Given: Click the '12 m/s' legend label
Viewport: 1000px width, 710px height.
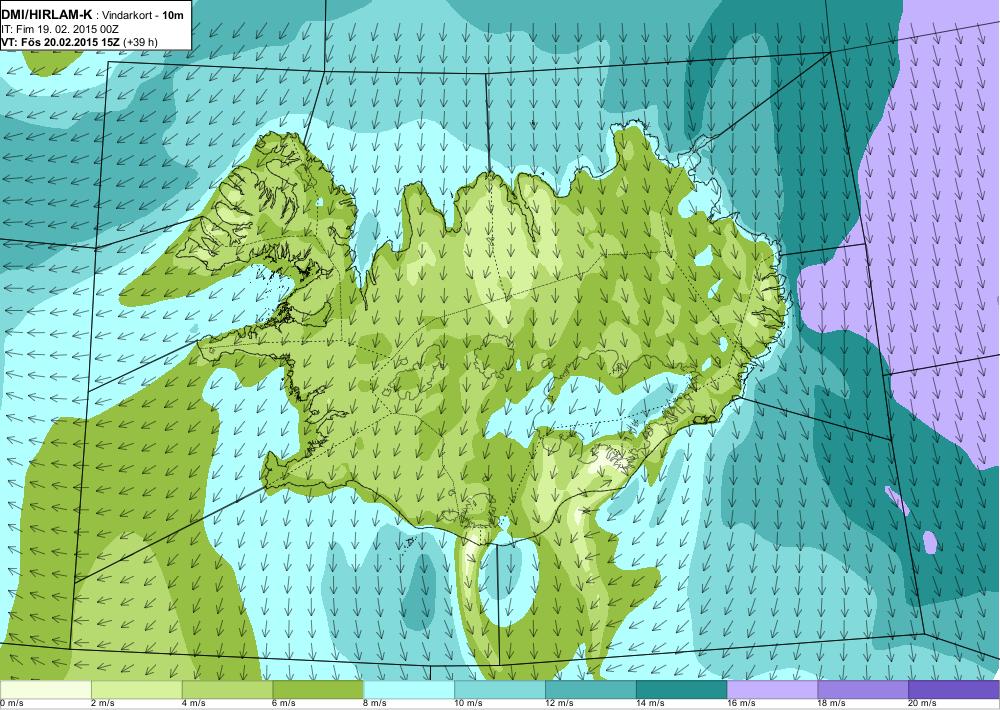Looking at the screenshot, I should [559, 704].
